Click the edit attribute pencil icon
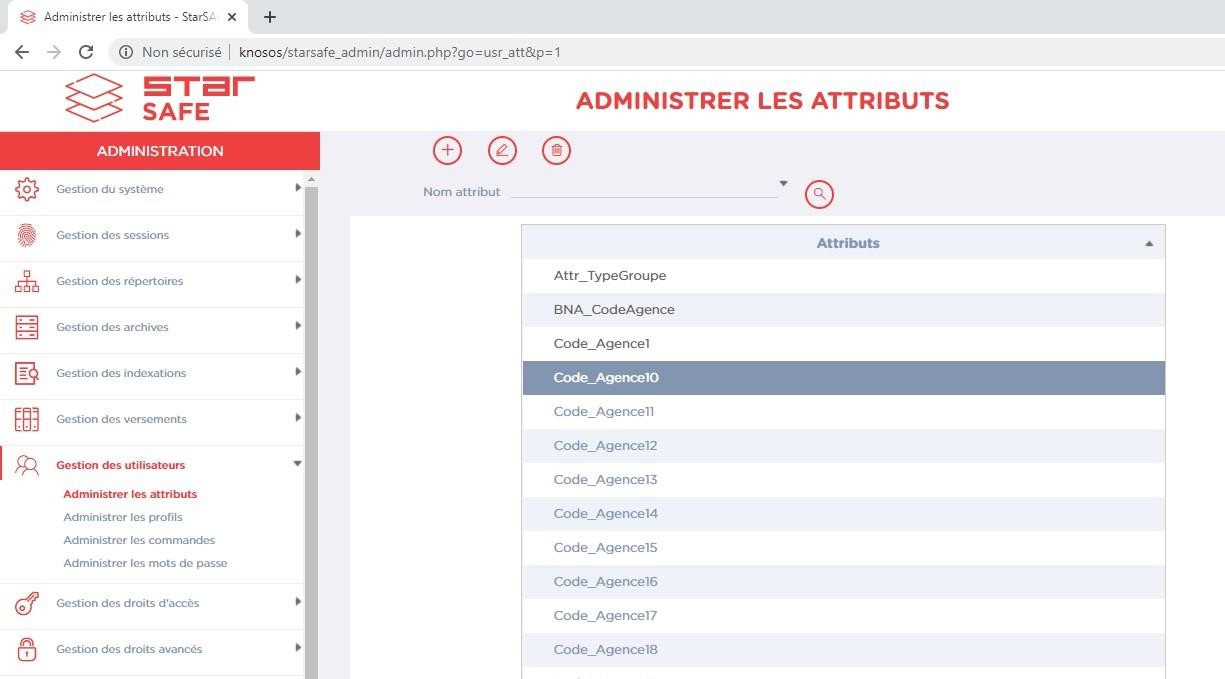1225x679 pixels. tap(502, 151)
